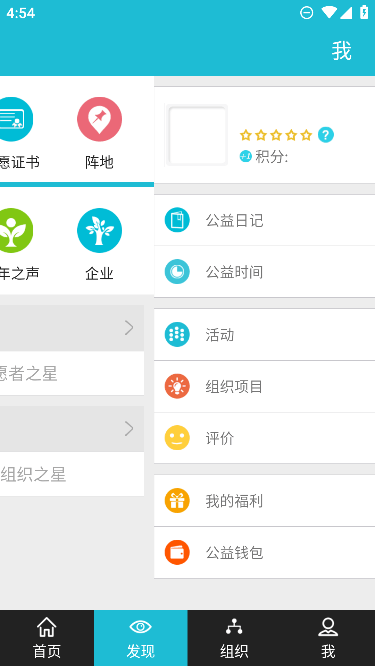
Task: Tap the profile avatar placeholder
Action: 197,135
